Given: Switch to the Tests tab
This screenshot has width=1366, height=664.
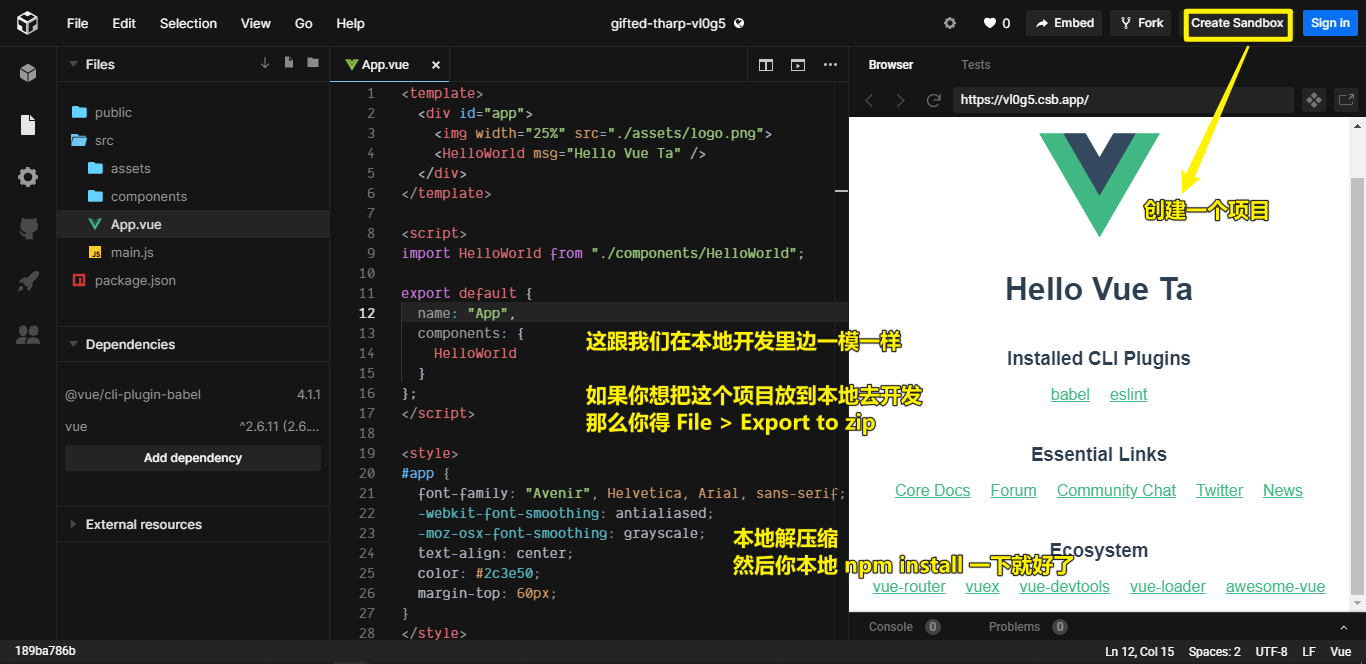Looking at the screenshot, I should (x=976, y=65).
